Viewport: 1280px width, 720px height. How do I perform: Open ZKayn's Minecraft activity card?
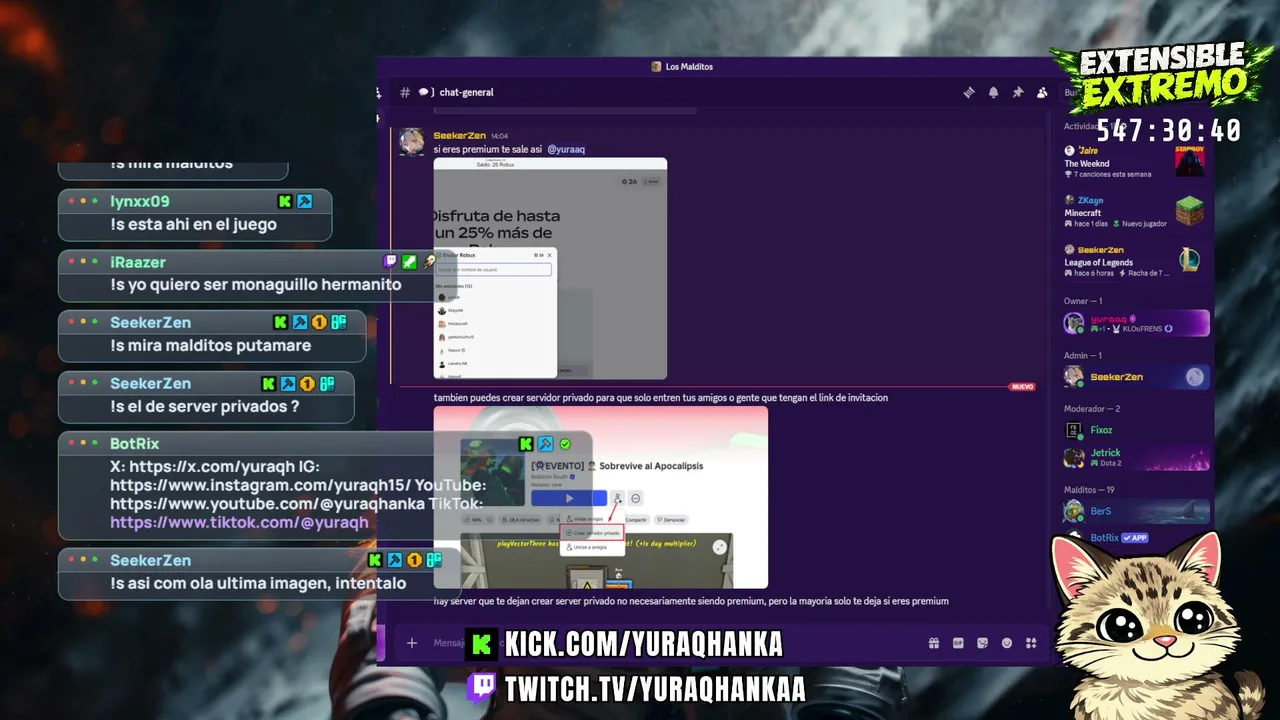click(1135, 212)
